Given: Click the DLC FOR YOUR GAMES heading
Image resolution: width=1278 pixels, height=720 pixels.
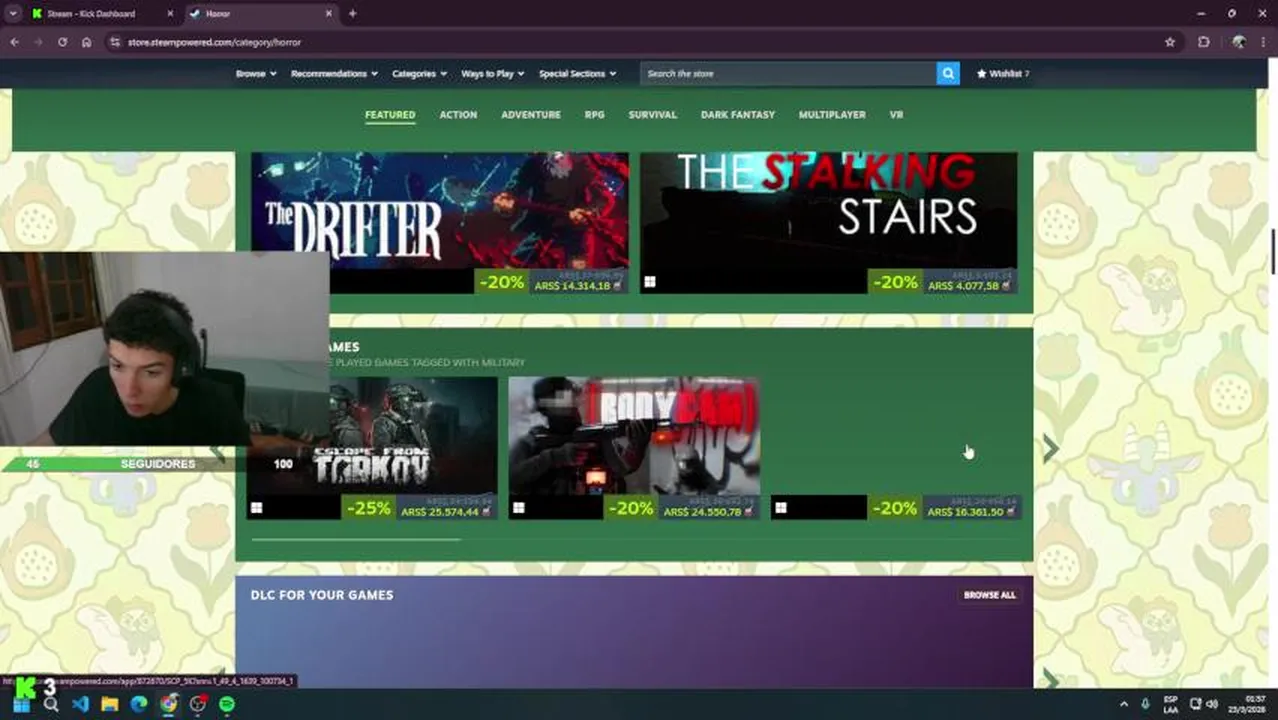Looking at the screenshot, I should pos(322,594).
